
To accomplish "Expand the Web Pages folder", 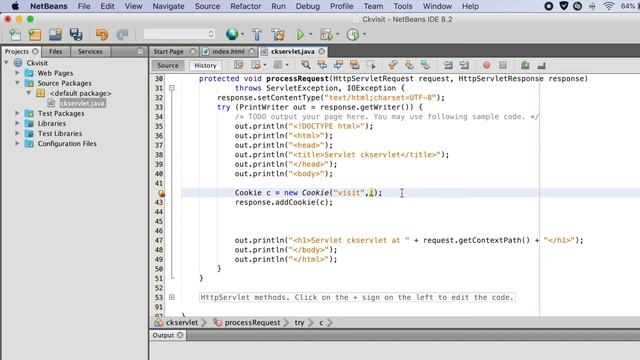I will (17, 73).
